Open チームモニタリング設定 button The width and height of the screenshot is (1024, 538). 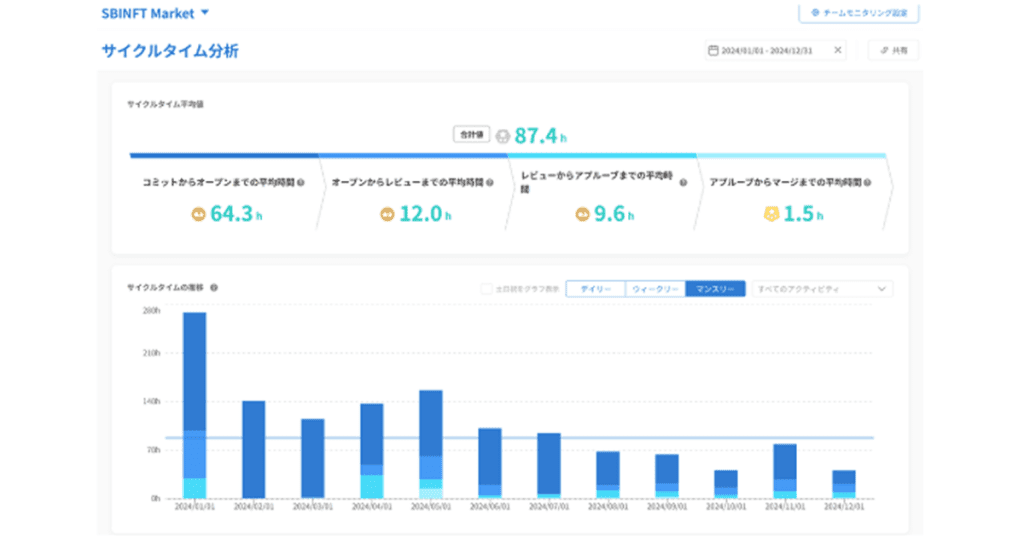[x=859, y=13]
